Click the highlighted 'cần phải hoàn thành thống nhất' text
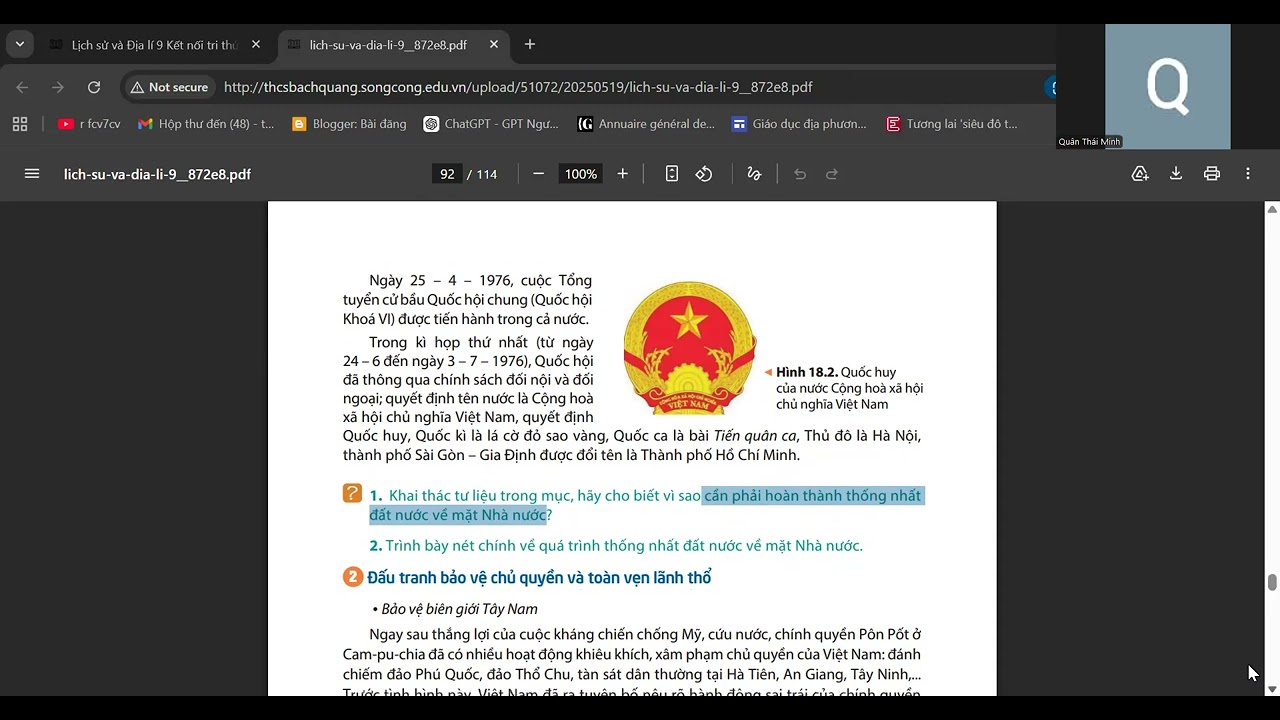Viewport: 1280px width, 720px height. 813,495
